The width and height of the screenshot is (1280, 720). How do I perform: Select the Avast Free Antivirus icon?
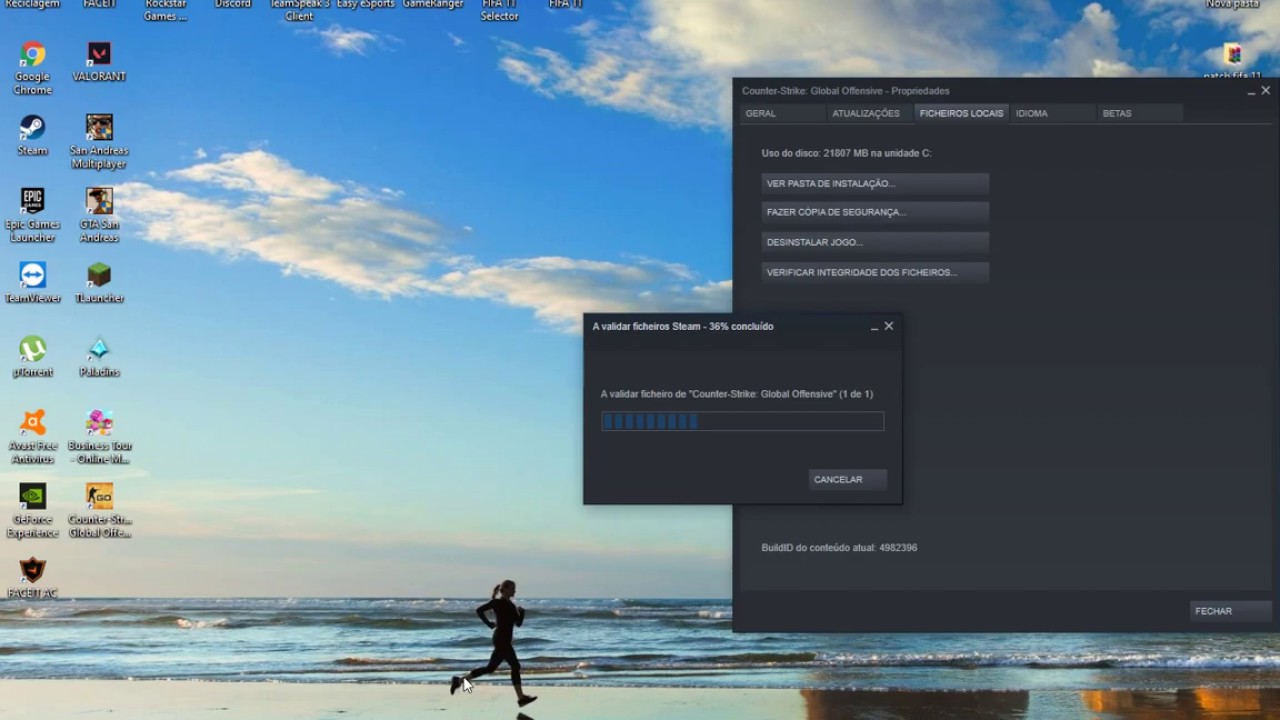point(32,437)
